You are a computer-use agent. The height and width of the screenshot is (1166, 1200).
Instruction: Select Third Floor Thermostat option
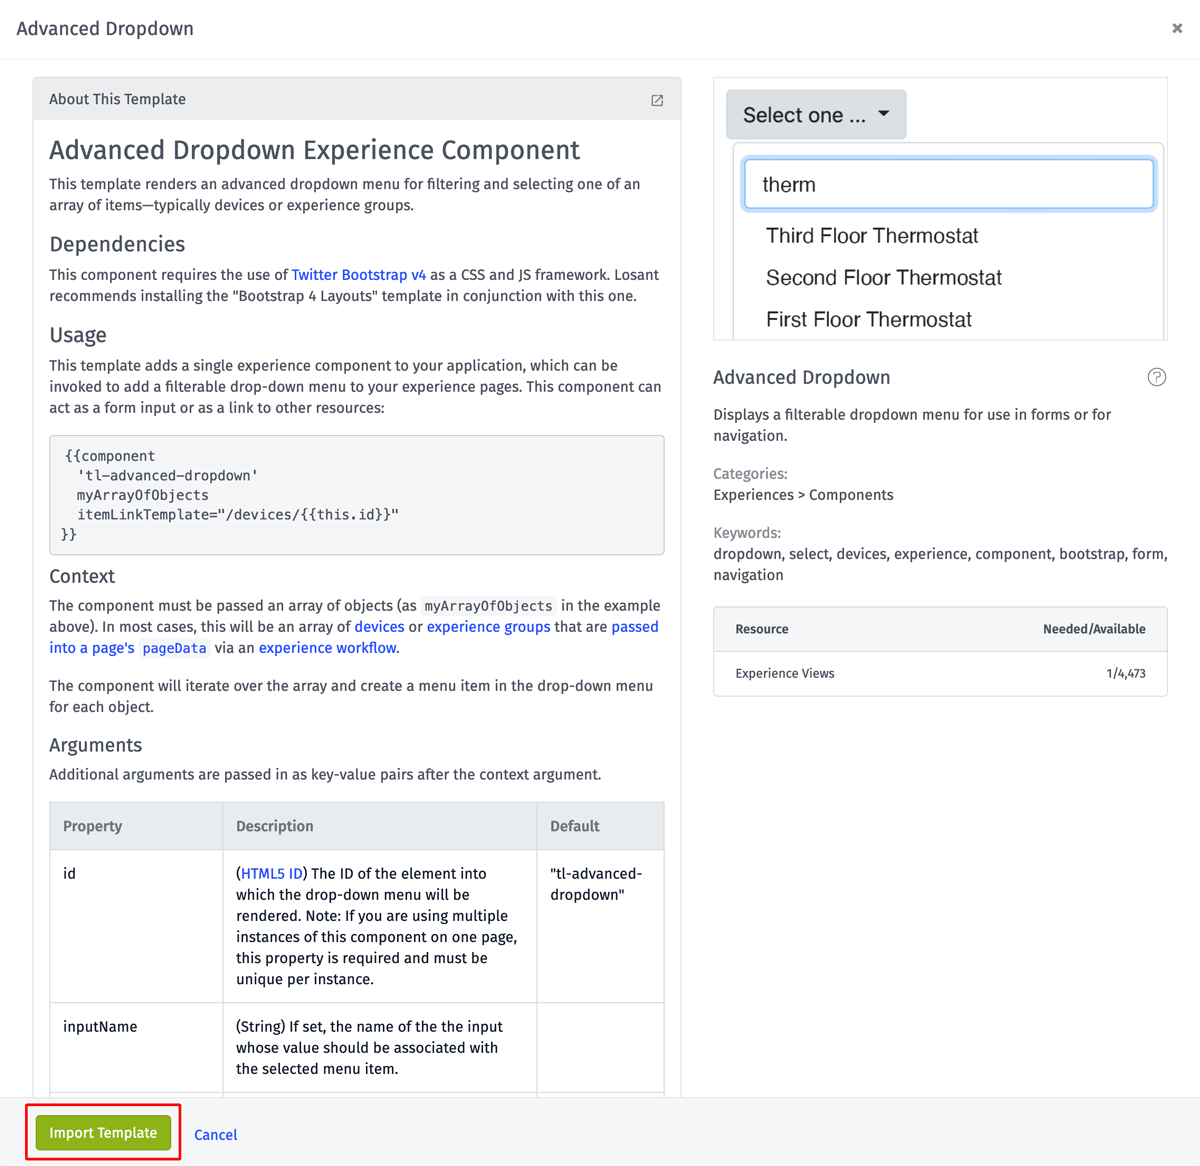click(872, 236)
